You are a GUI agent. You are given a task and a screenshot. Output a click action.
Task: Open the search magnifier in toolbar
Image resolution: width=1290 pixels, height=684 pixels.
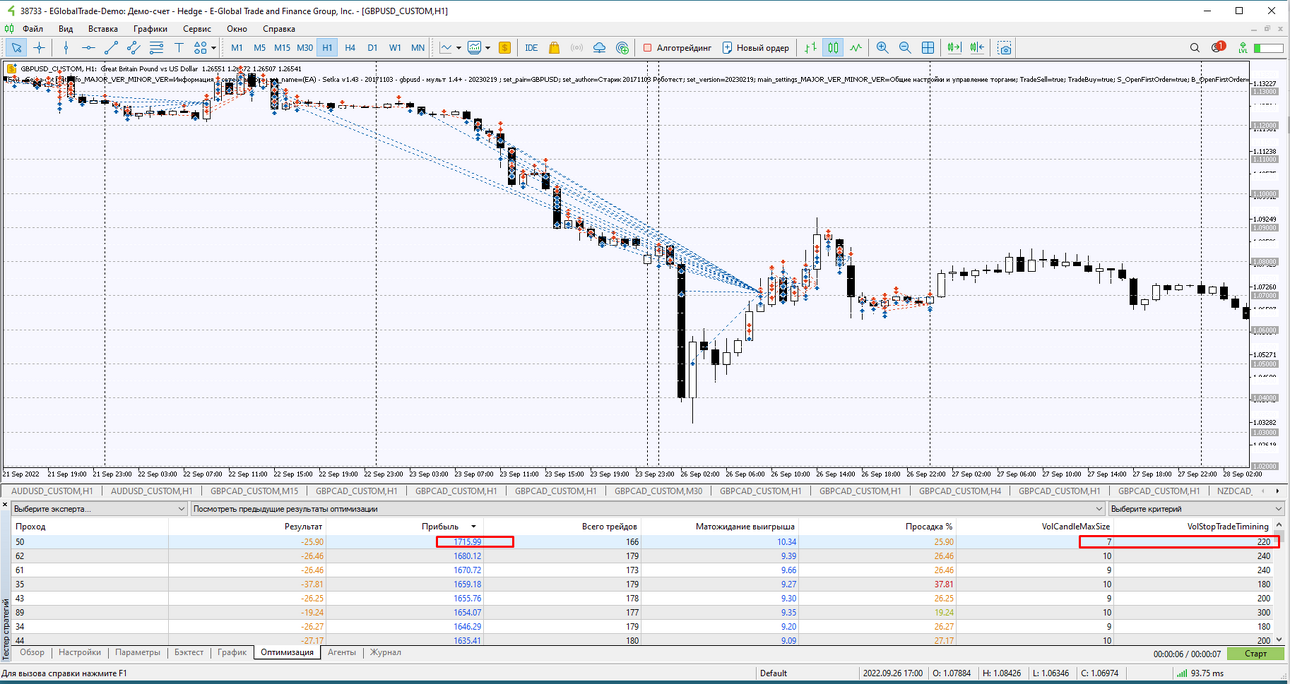coord(1194,47)
